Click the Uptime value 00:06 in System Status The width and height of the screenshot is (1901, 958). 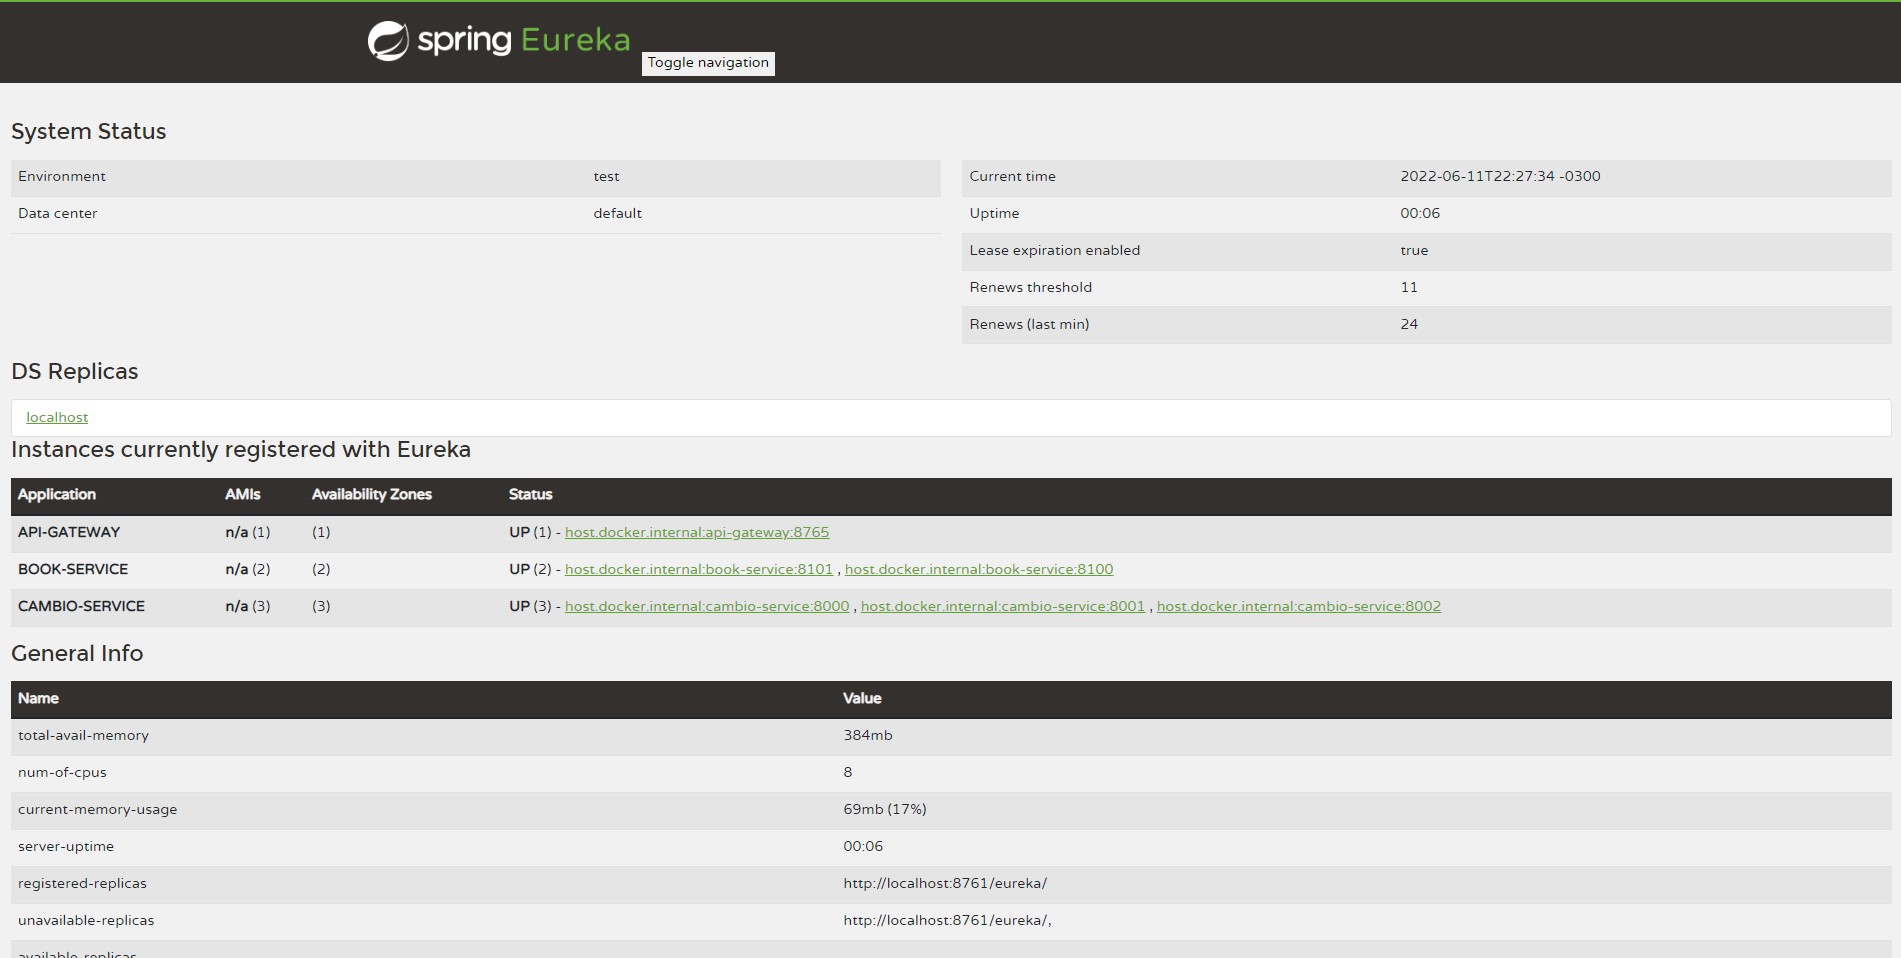coord(1420,213)
